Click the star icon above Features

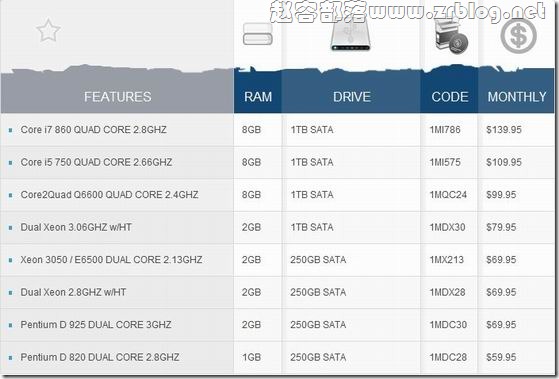[x=48, y=31]
